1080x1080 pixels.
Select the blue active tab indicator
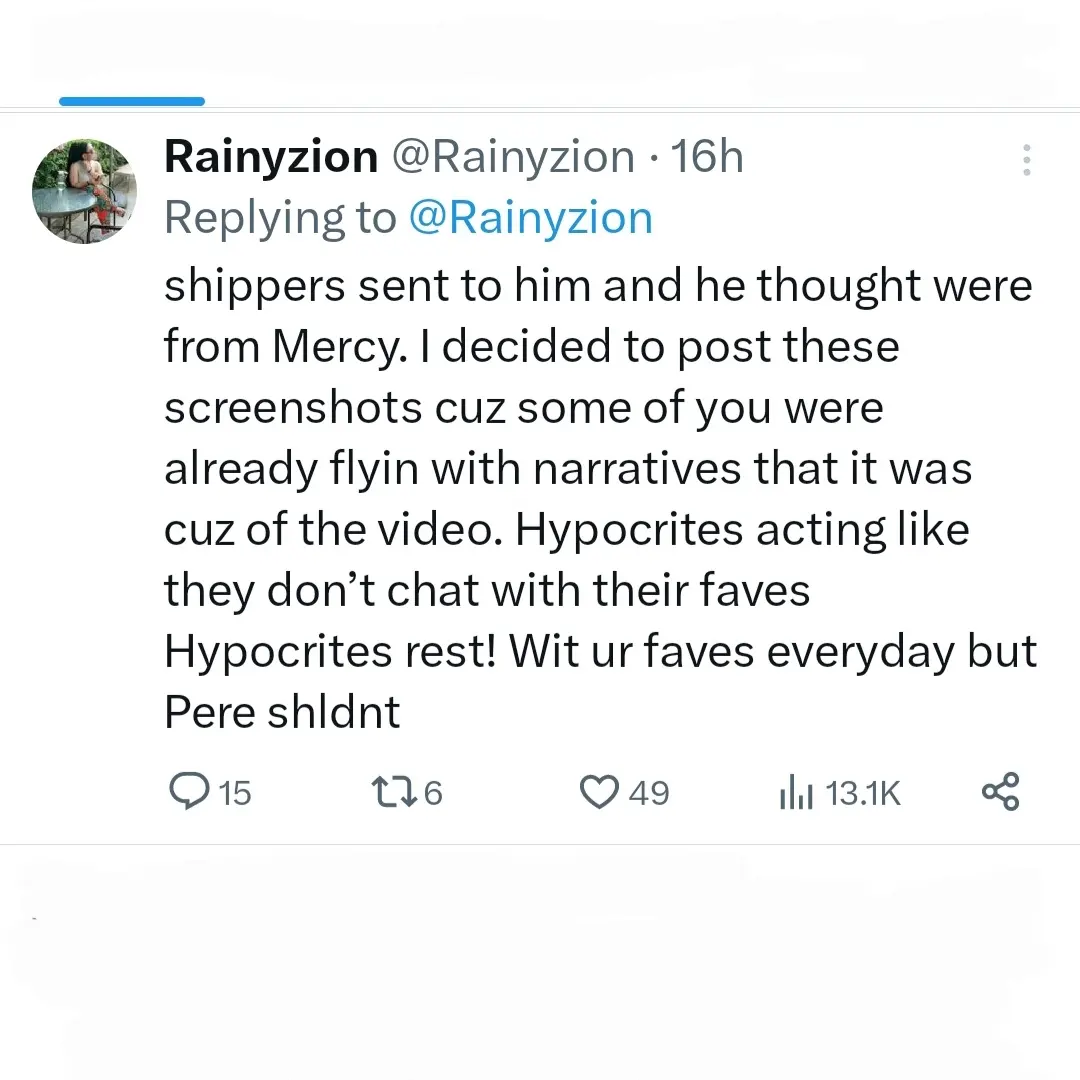point(132,101)
